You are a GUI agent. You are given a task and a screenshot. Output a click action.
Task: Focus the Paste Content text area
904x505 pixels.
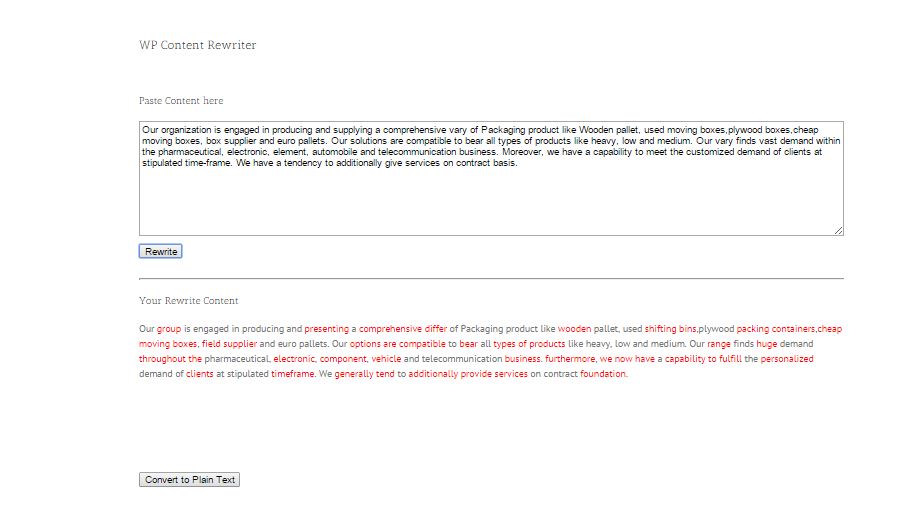[491, 178]
